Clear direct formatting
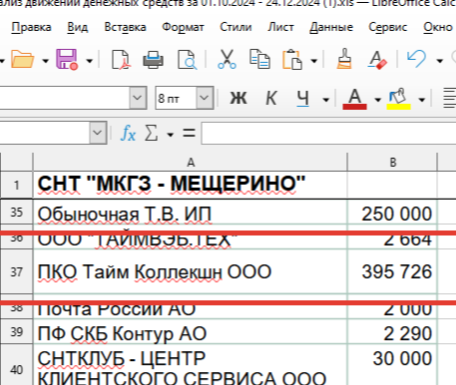The image size is (456, 385). pos(377,60)
